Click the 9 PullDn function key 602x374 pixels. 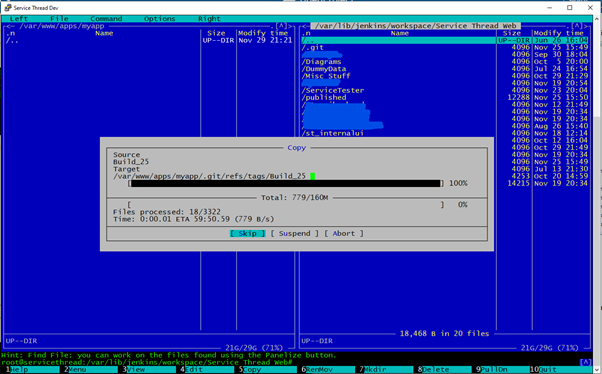click(x=502, y=369)
